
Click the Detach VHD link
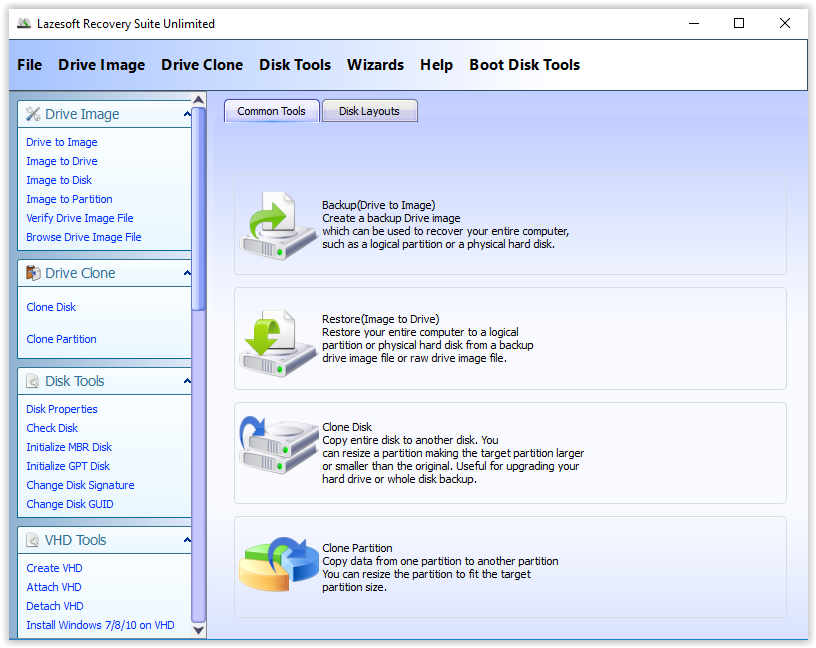pos(55,606)
